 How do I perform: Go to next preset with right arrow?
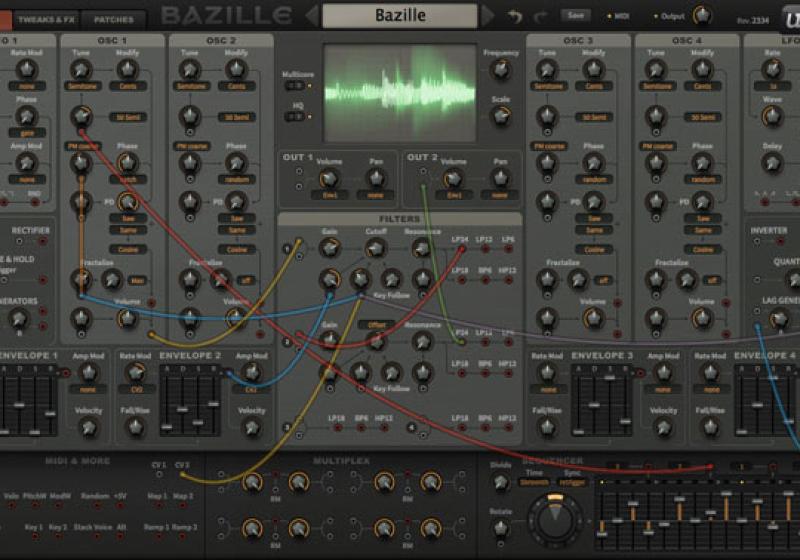coord(488,15)
